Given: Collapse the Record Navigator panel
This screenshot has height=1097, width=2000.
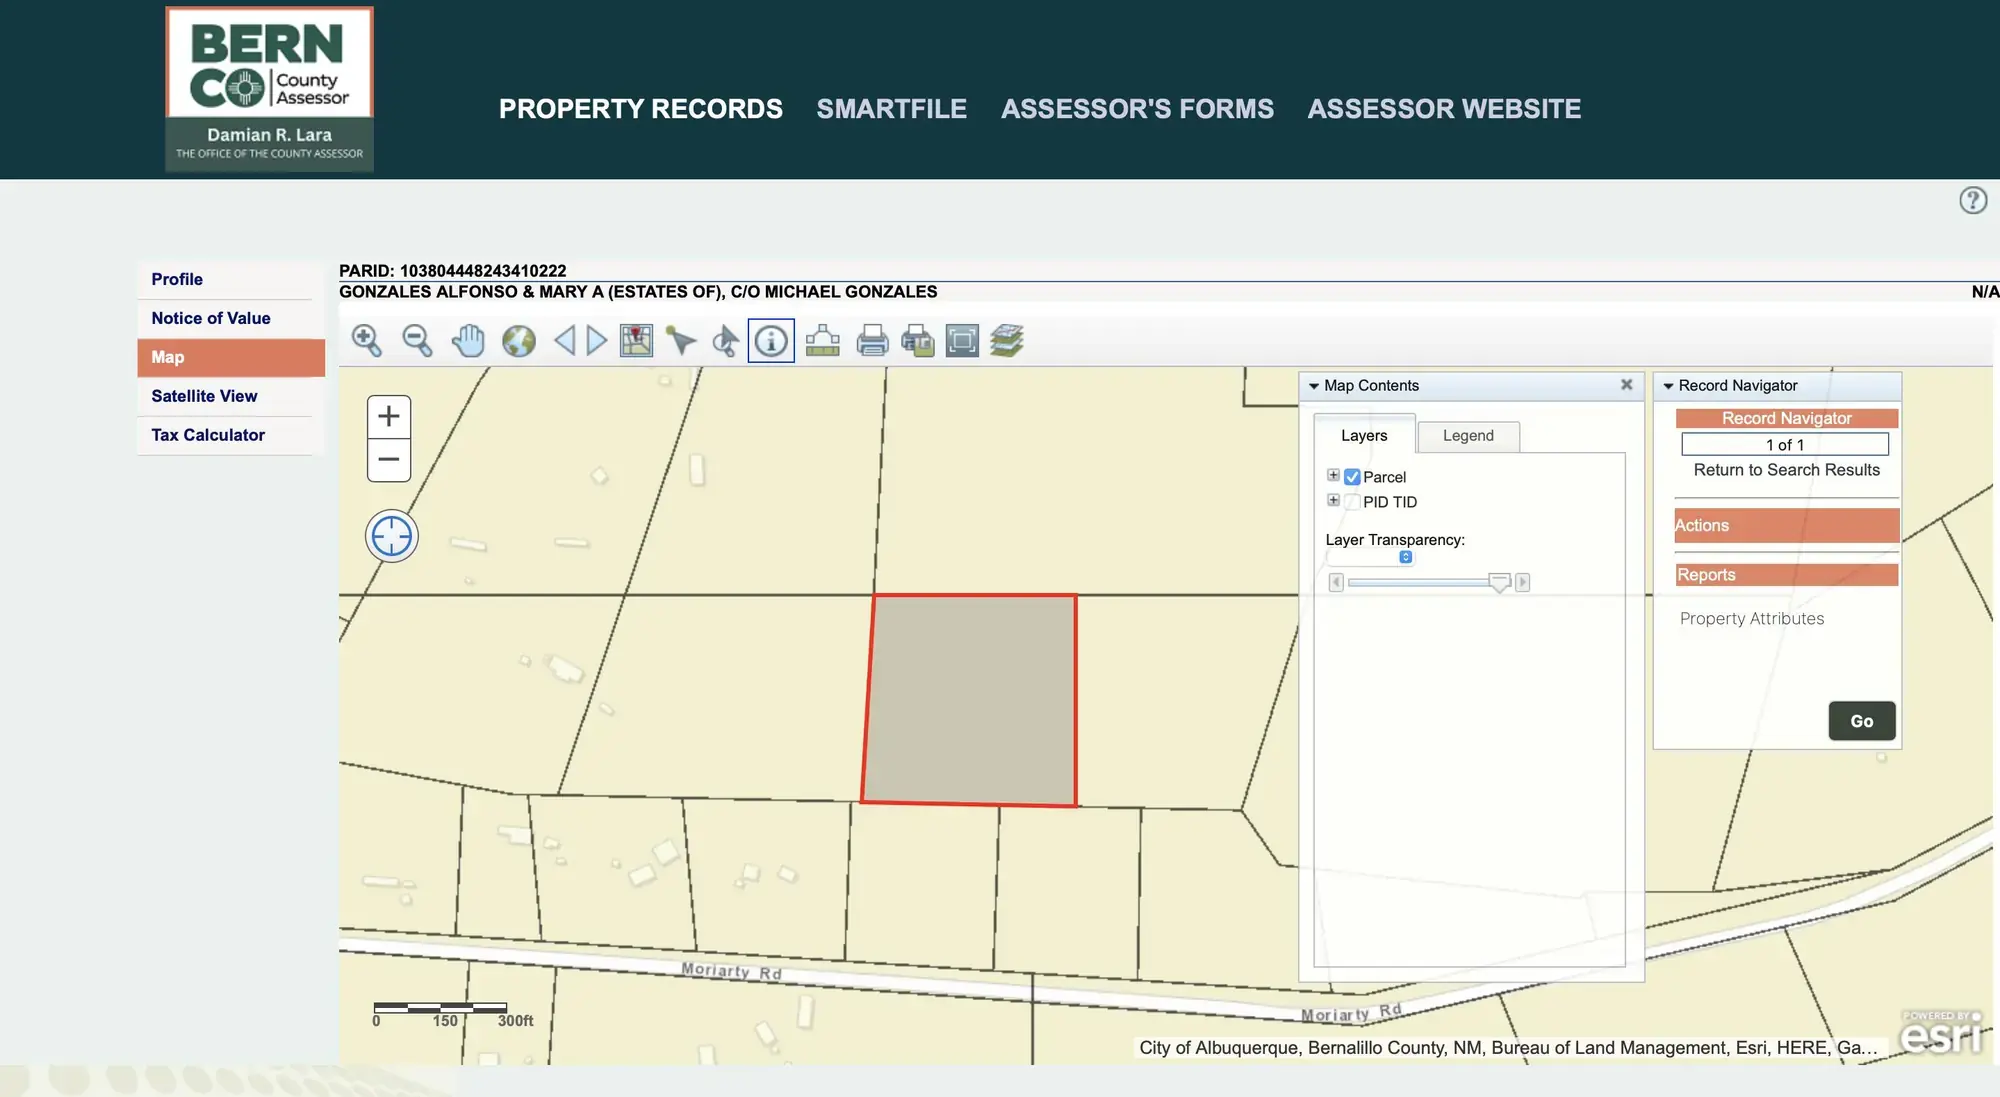Looking at the screenshot, I should click(x=1668, y=386).
